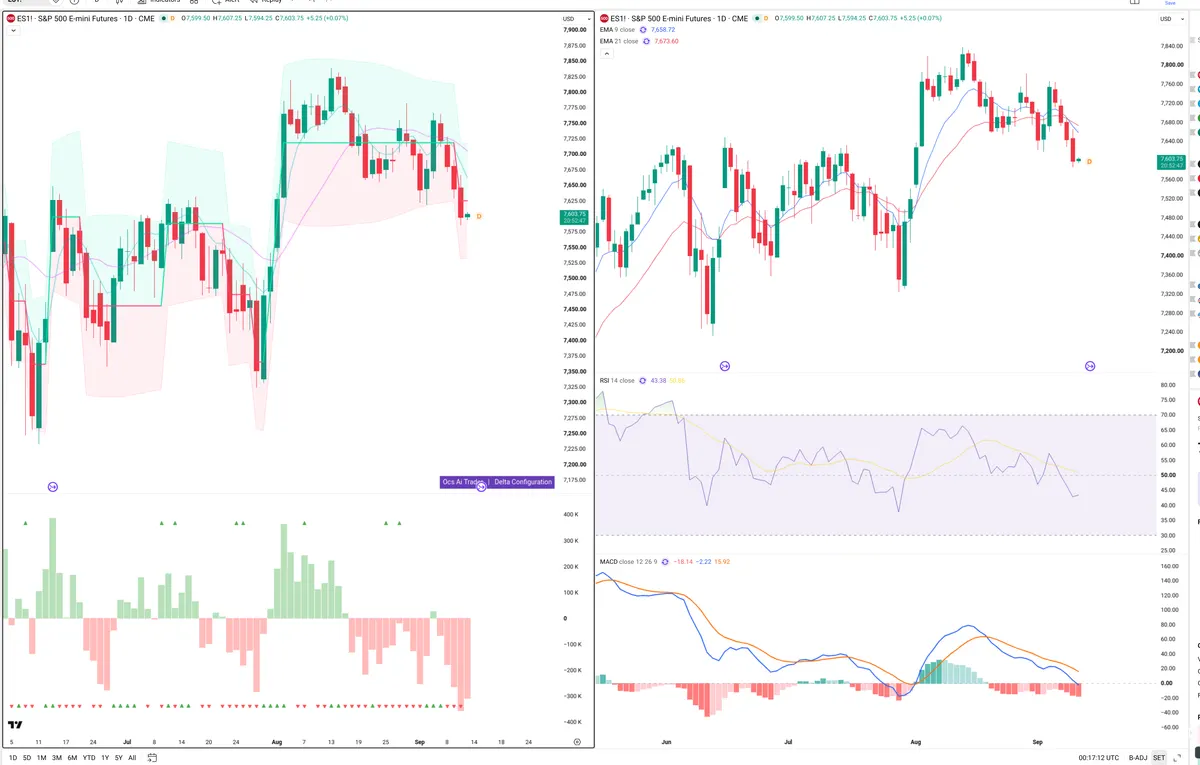
Task: Select 1M time range
Action: click(x=42, y=758)
